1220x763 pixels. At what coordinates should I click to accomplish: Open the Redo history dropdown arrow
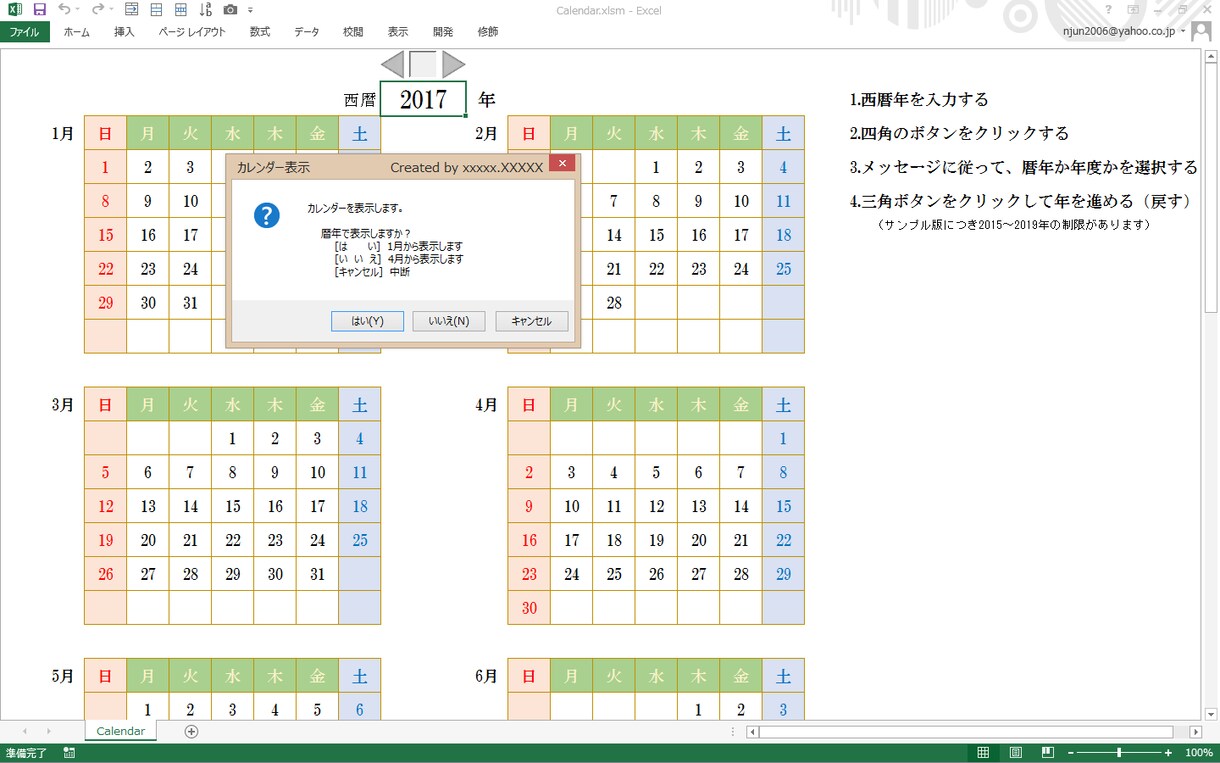pos(111,10)
